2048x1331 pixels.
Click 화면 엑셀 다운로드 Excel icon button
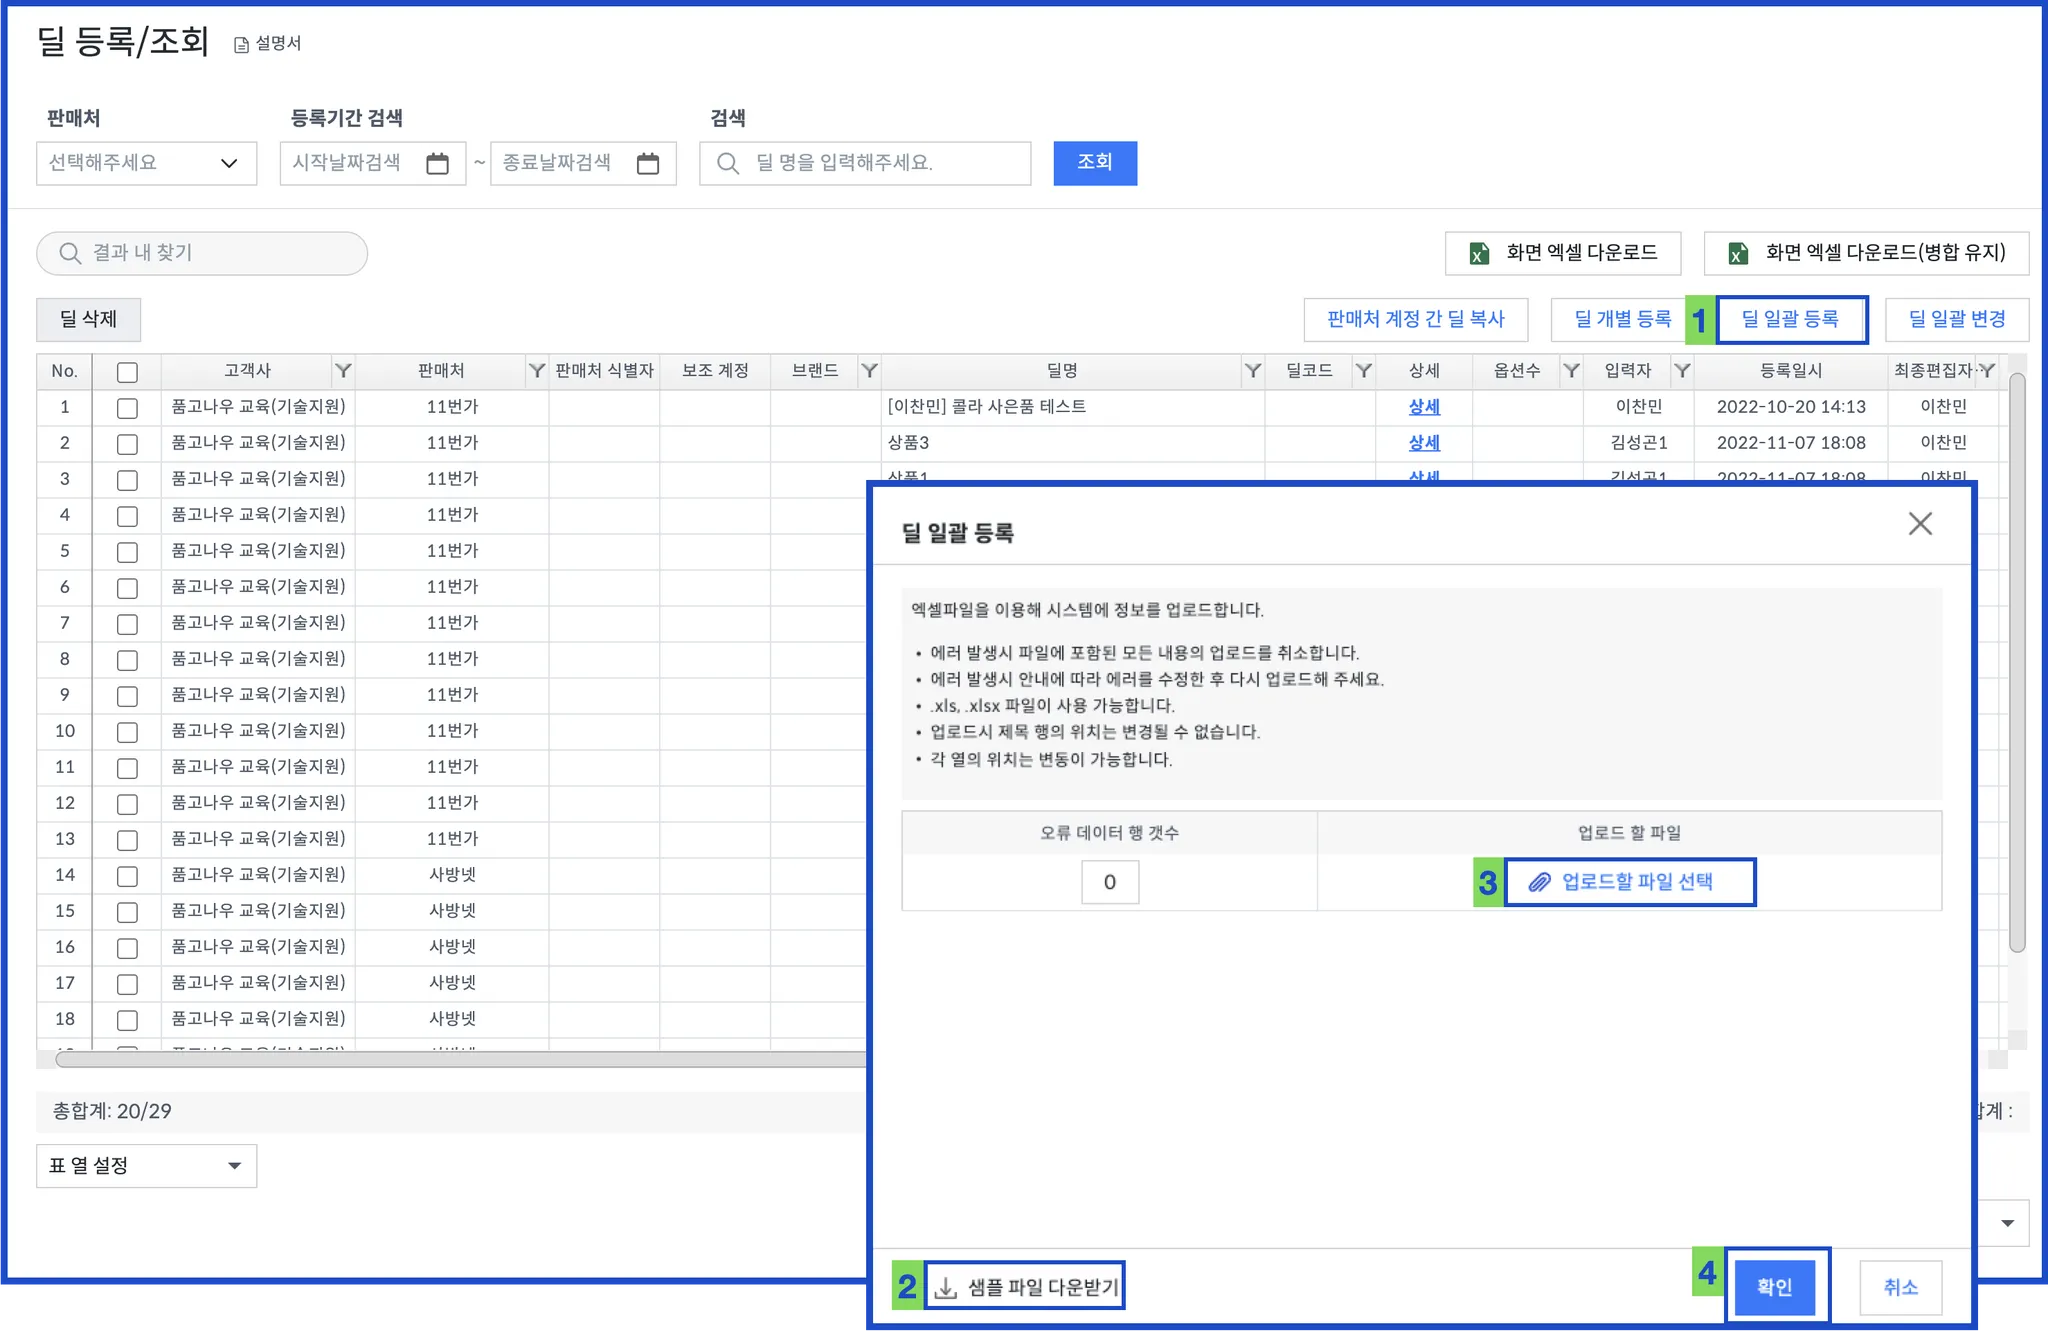click(1562, 253)
